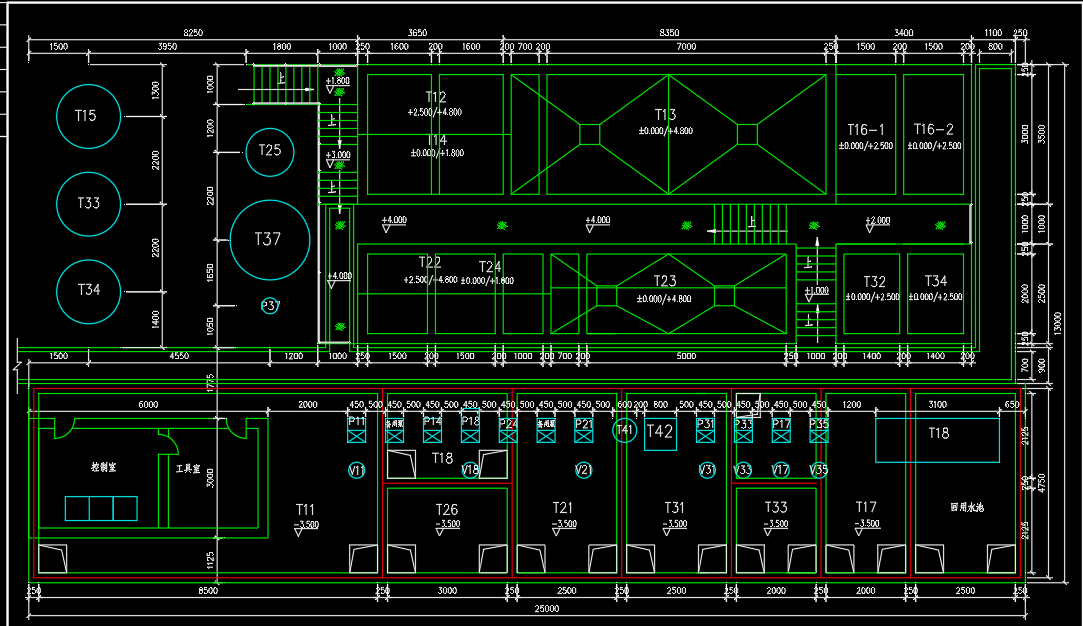Click the T26 room label

[x=447, y=510]
